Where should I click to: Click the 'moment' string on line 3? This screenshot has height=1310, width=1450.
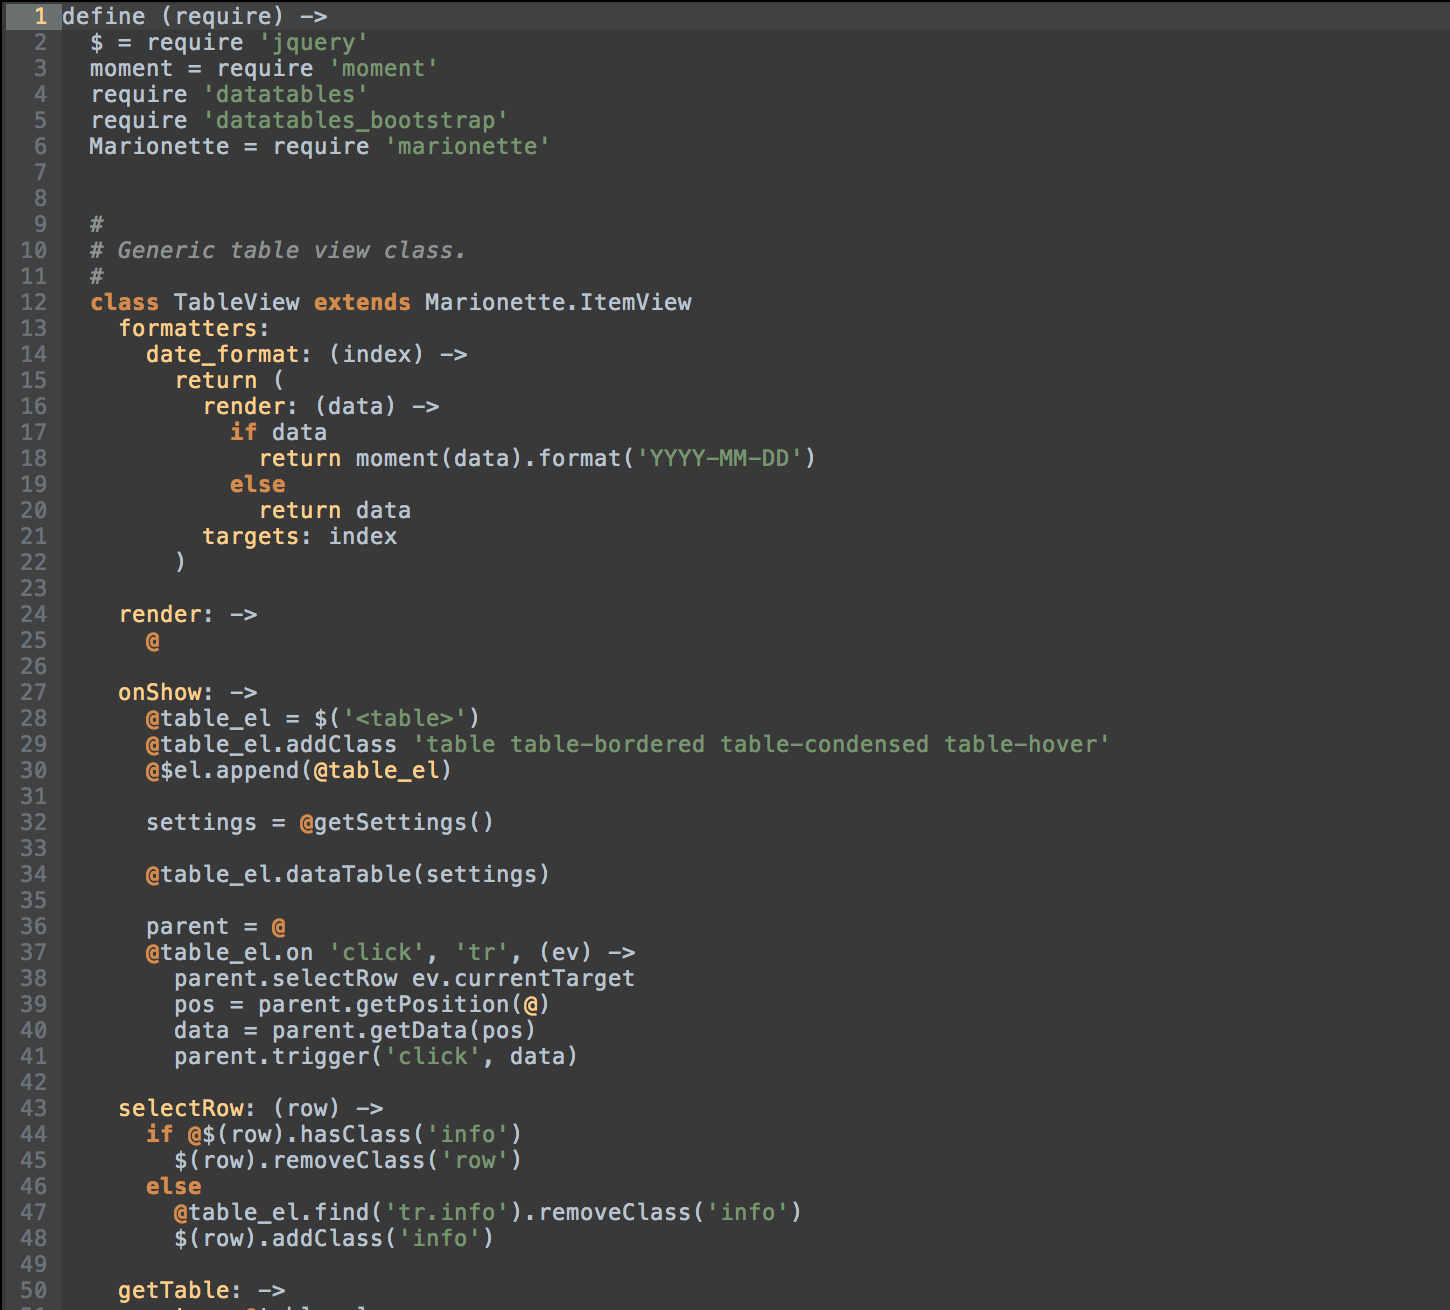pyautogui.click(x=383, y=68)
